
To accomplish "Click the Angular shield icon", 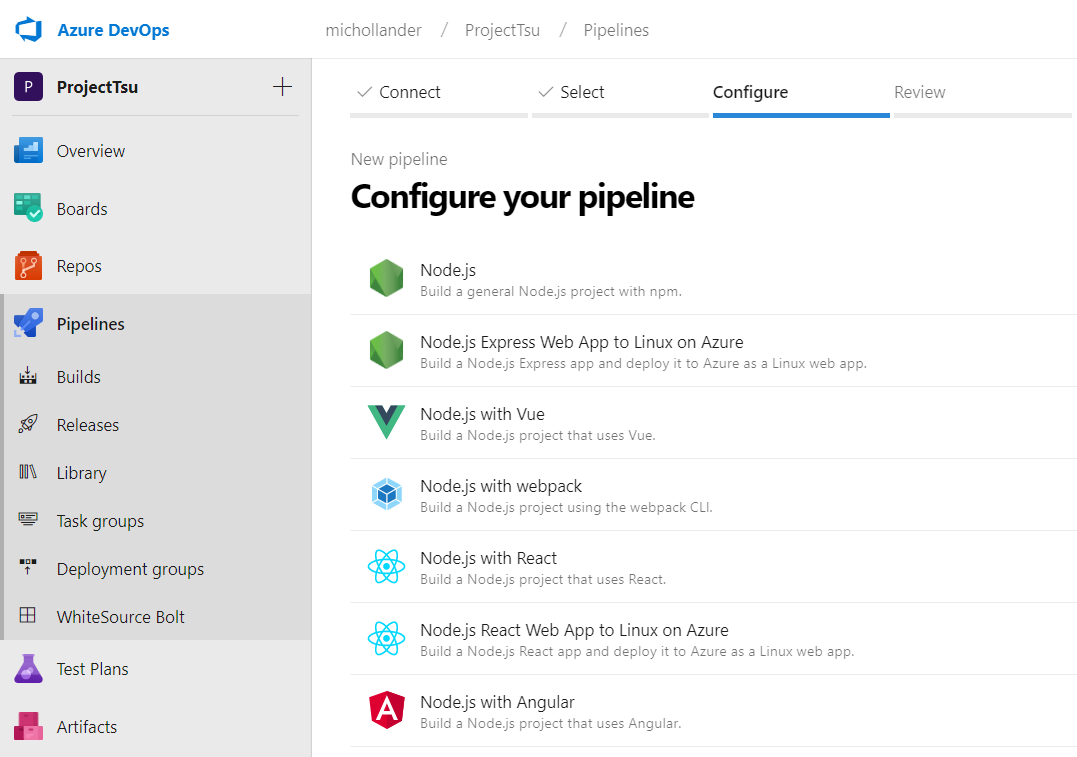I will click(386, 710).
